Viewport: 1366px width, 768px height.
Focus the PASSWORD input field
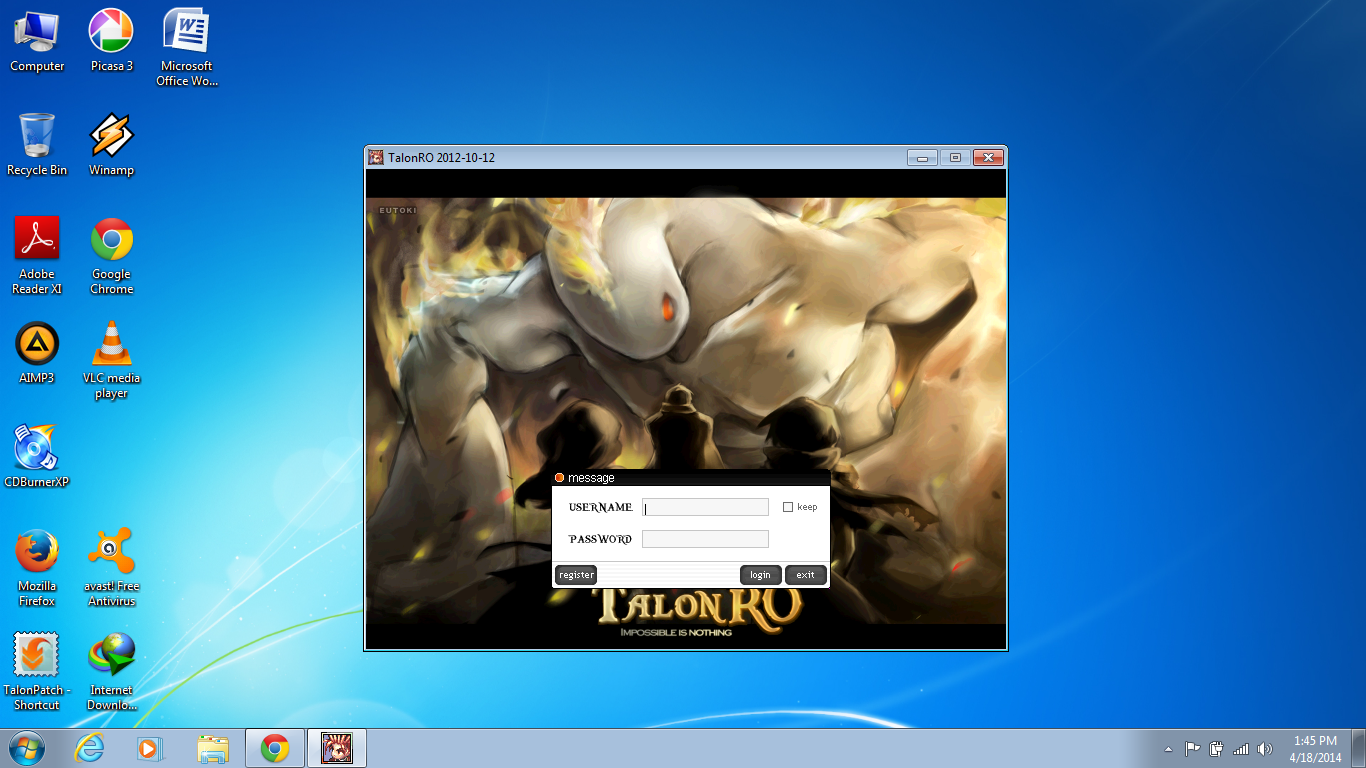point(705,539)
